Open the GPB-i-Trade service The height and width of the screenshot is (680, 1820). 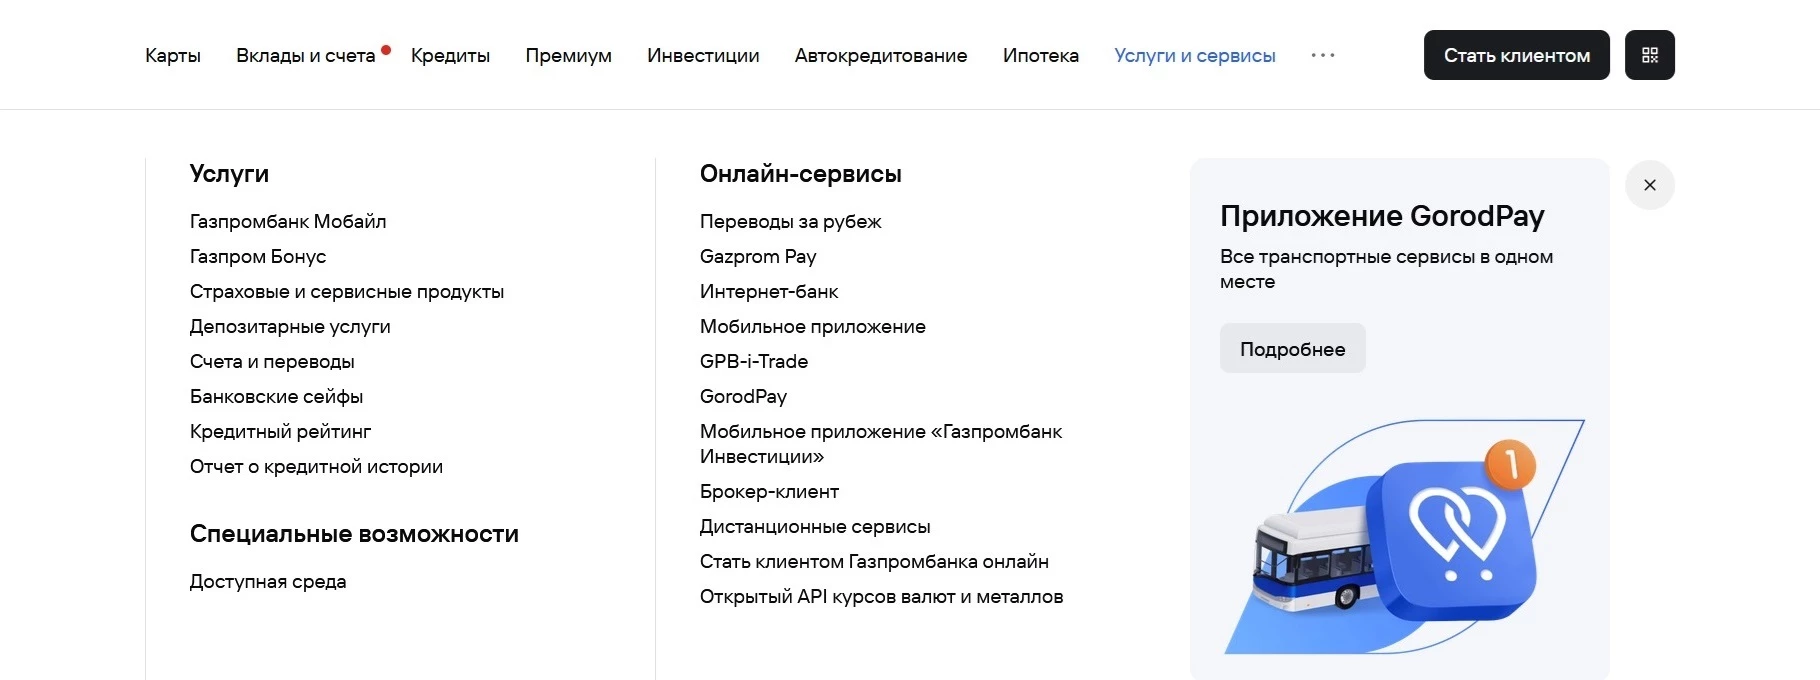tap(753, 361)
